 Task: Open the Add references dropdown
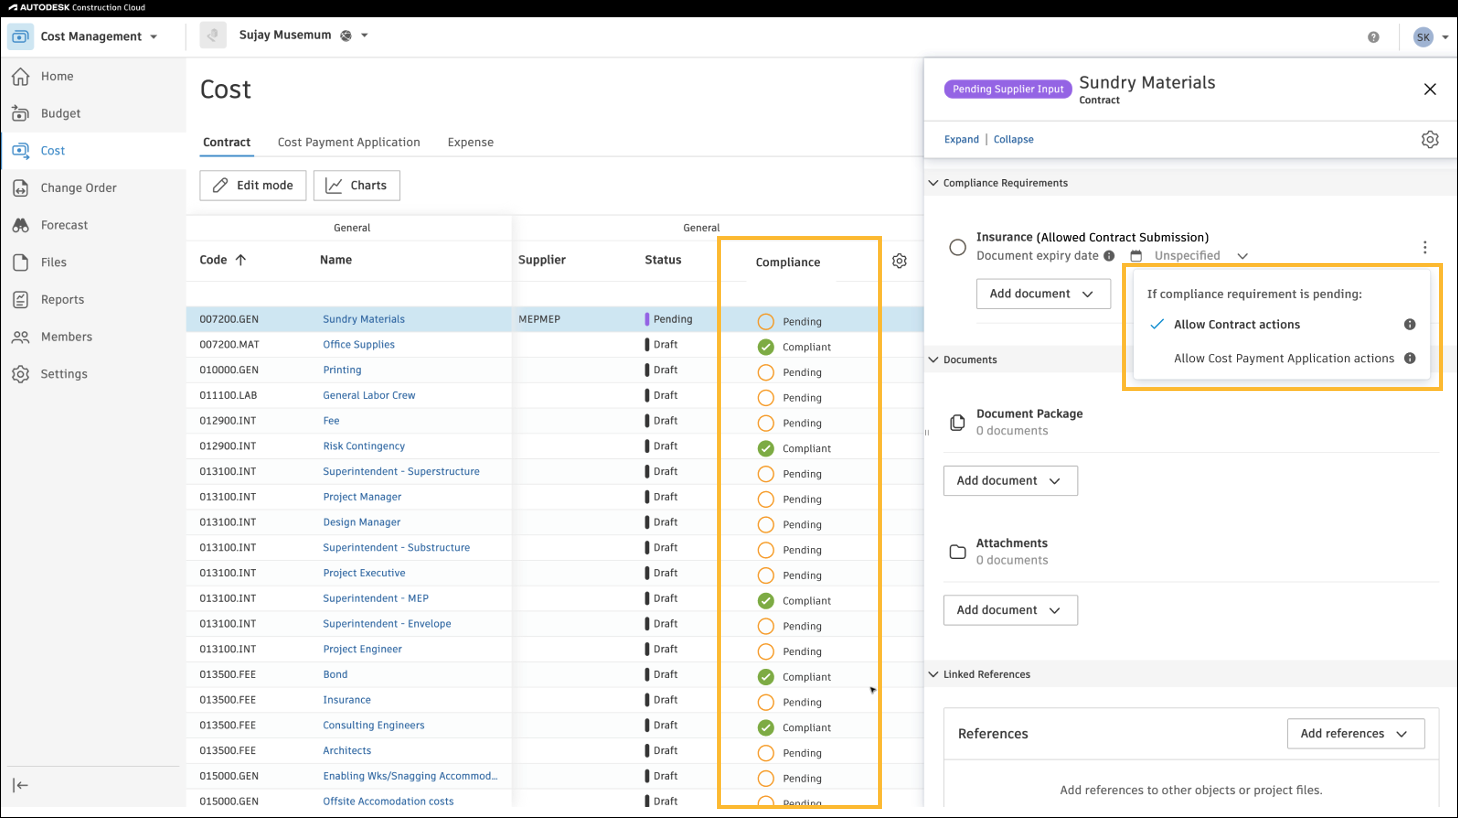point(1355,733)
